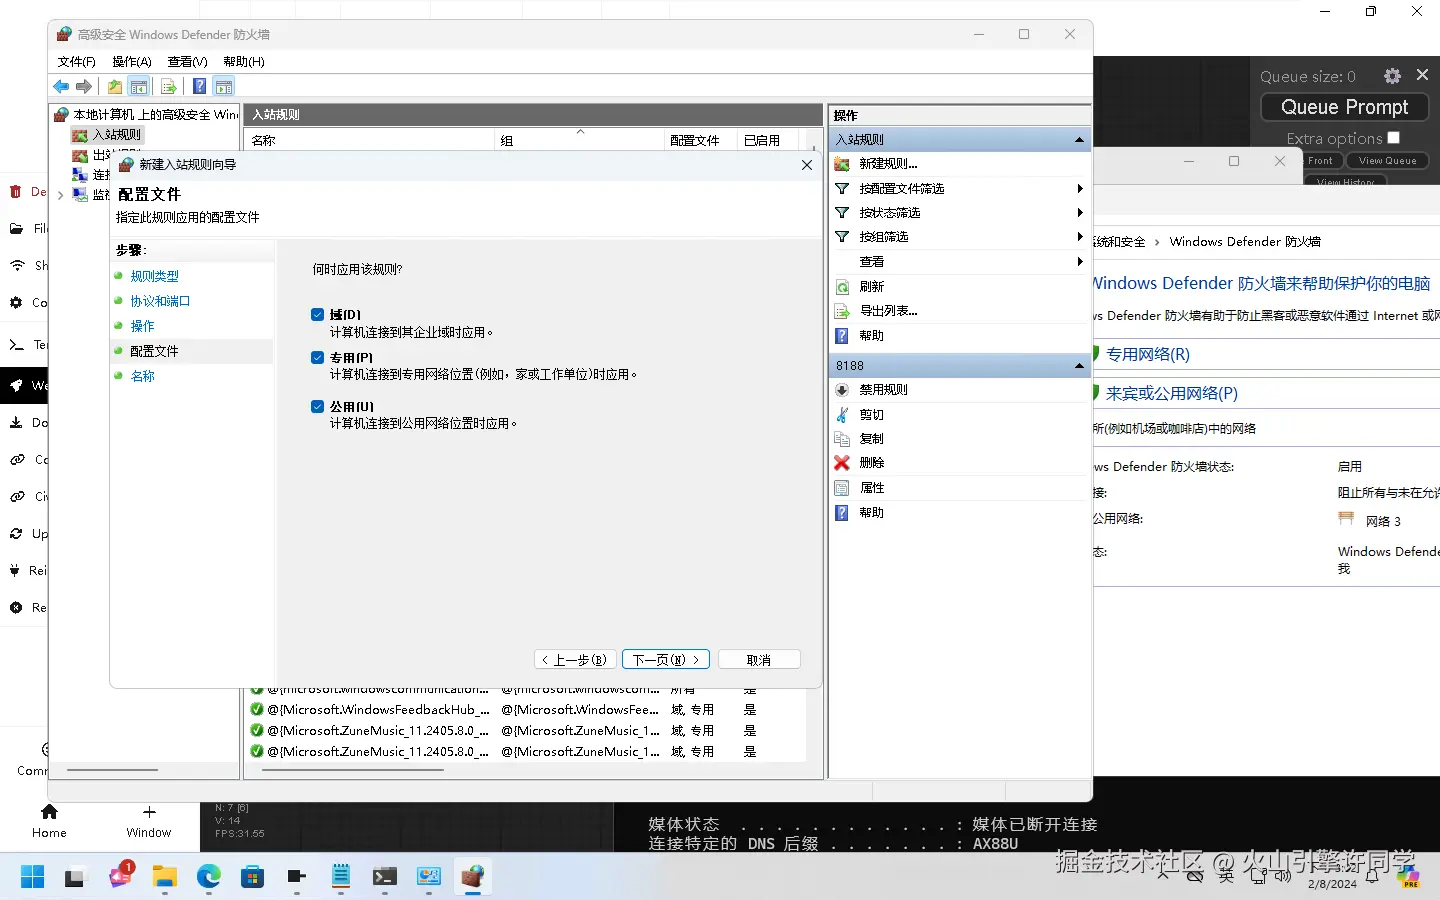Close the 新建入站规则向导 dialog
The height and width of the screenshot is (900, 1440).
point(807,165)
